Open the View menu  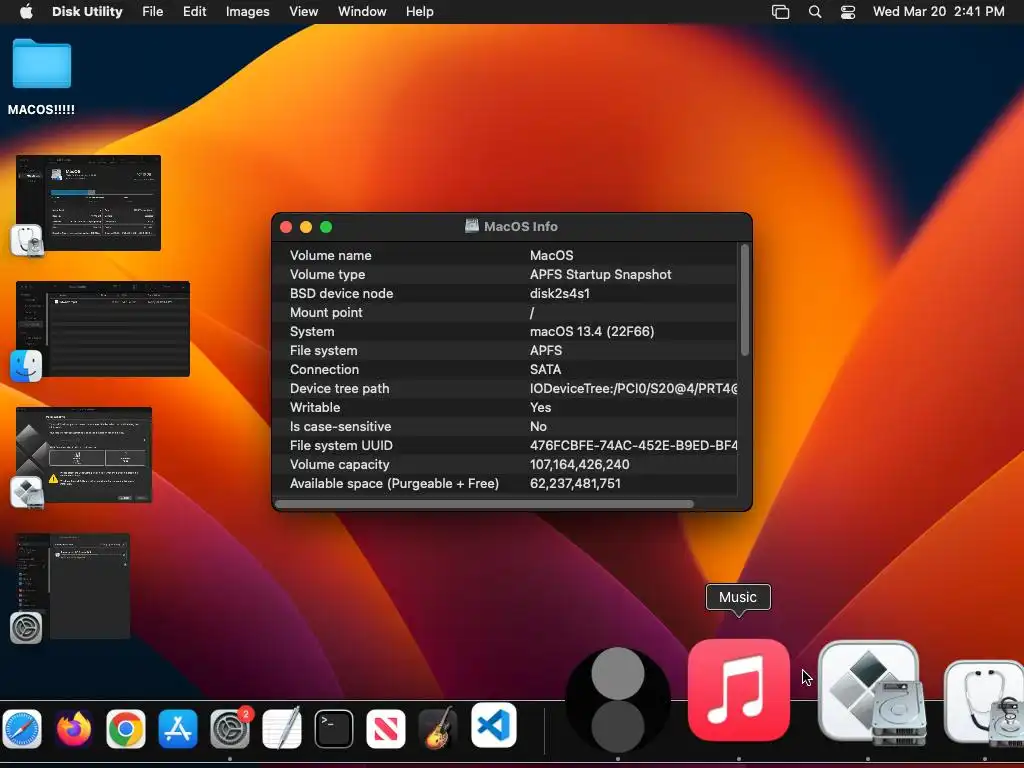click(x=304, y=11)
